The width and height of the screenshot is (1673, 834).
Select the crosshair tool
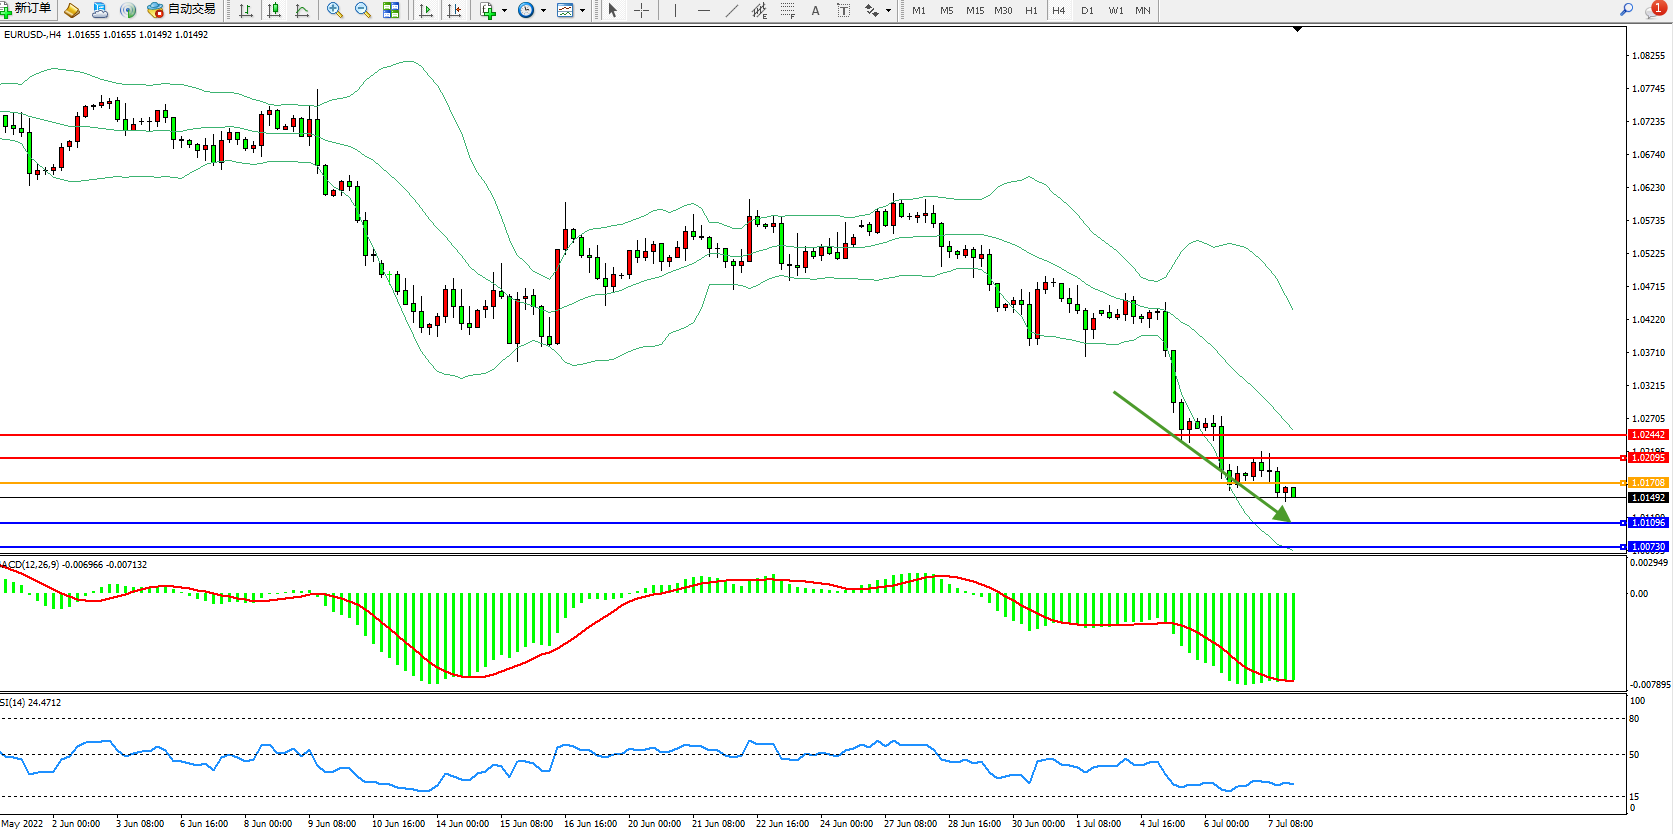coord(641,10)
